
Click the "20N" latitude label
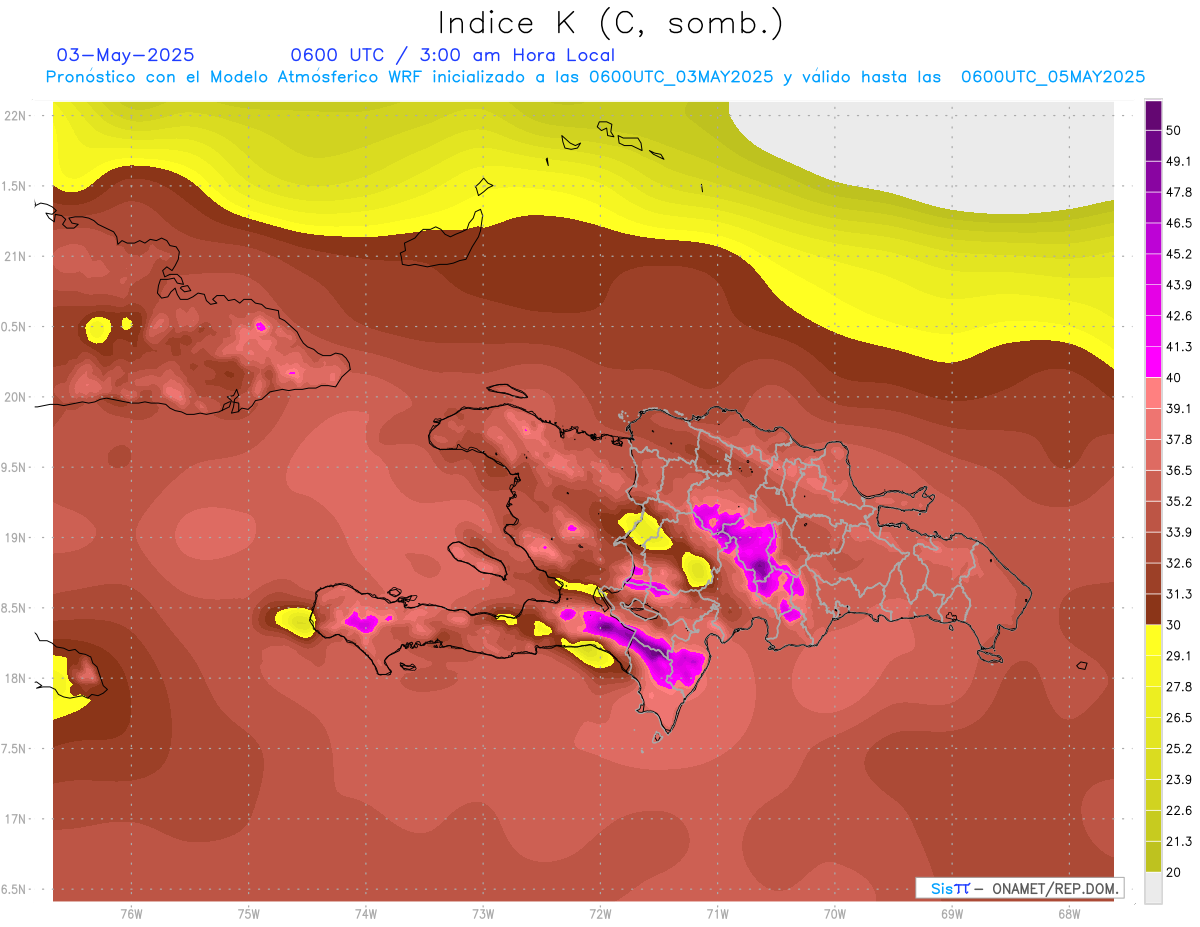[16, 397]
